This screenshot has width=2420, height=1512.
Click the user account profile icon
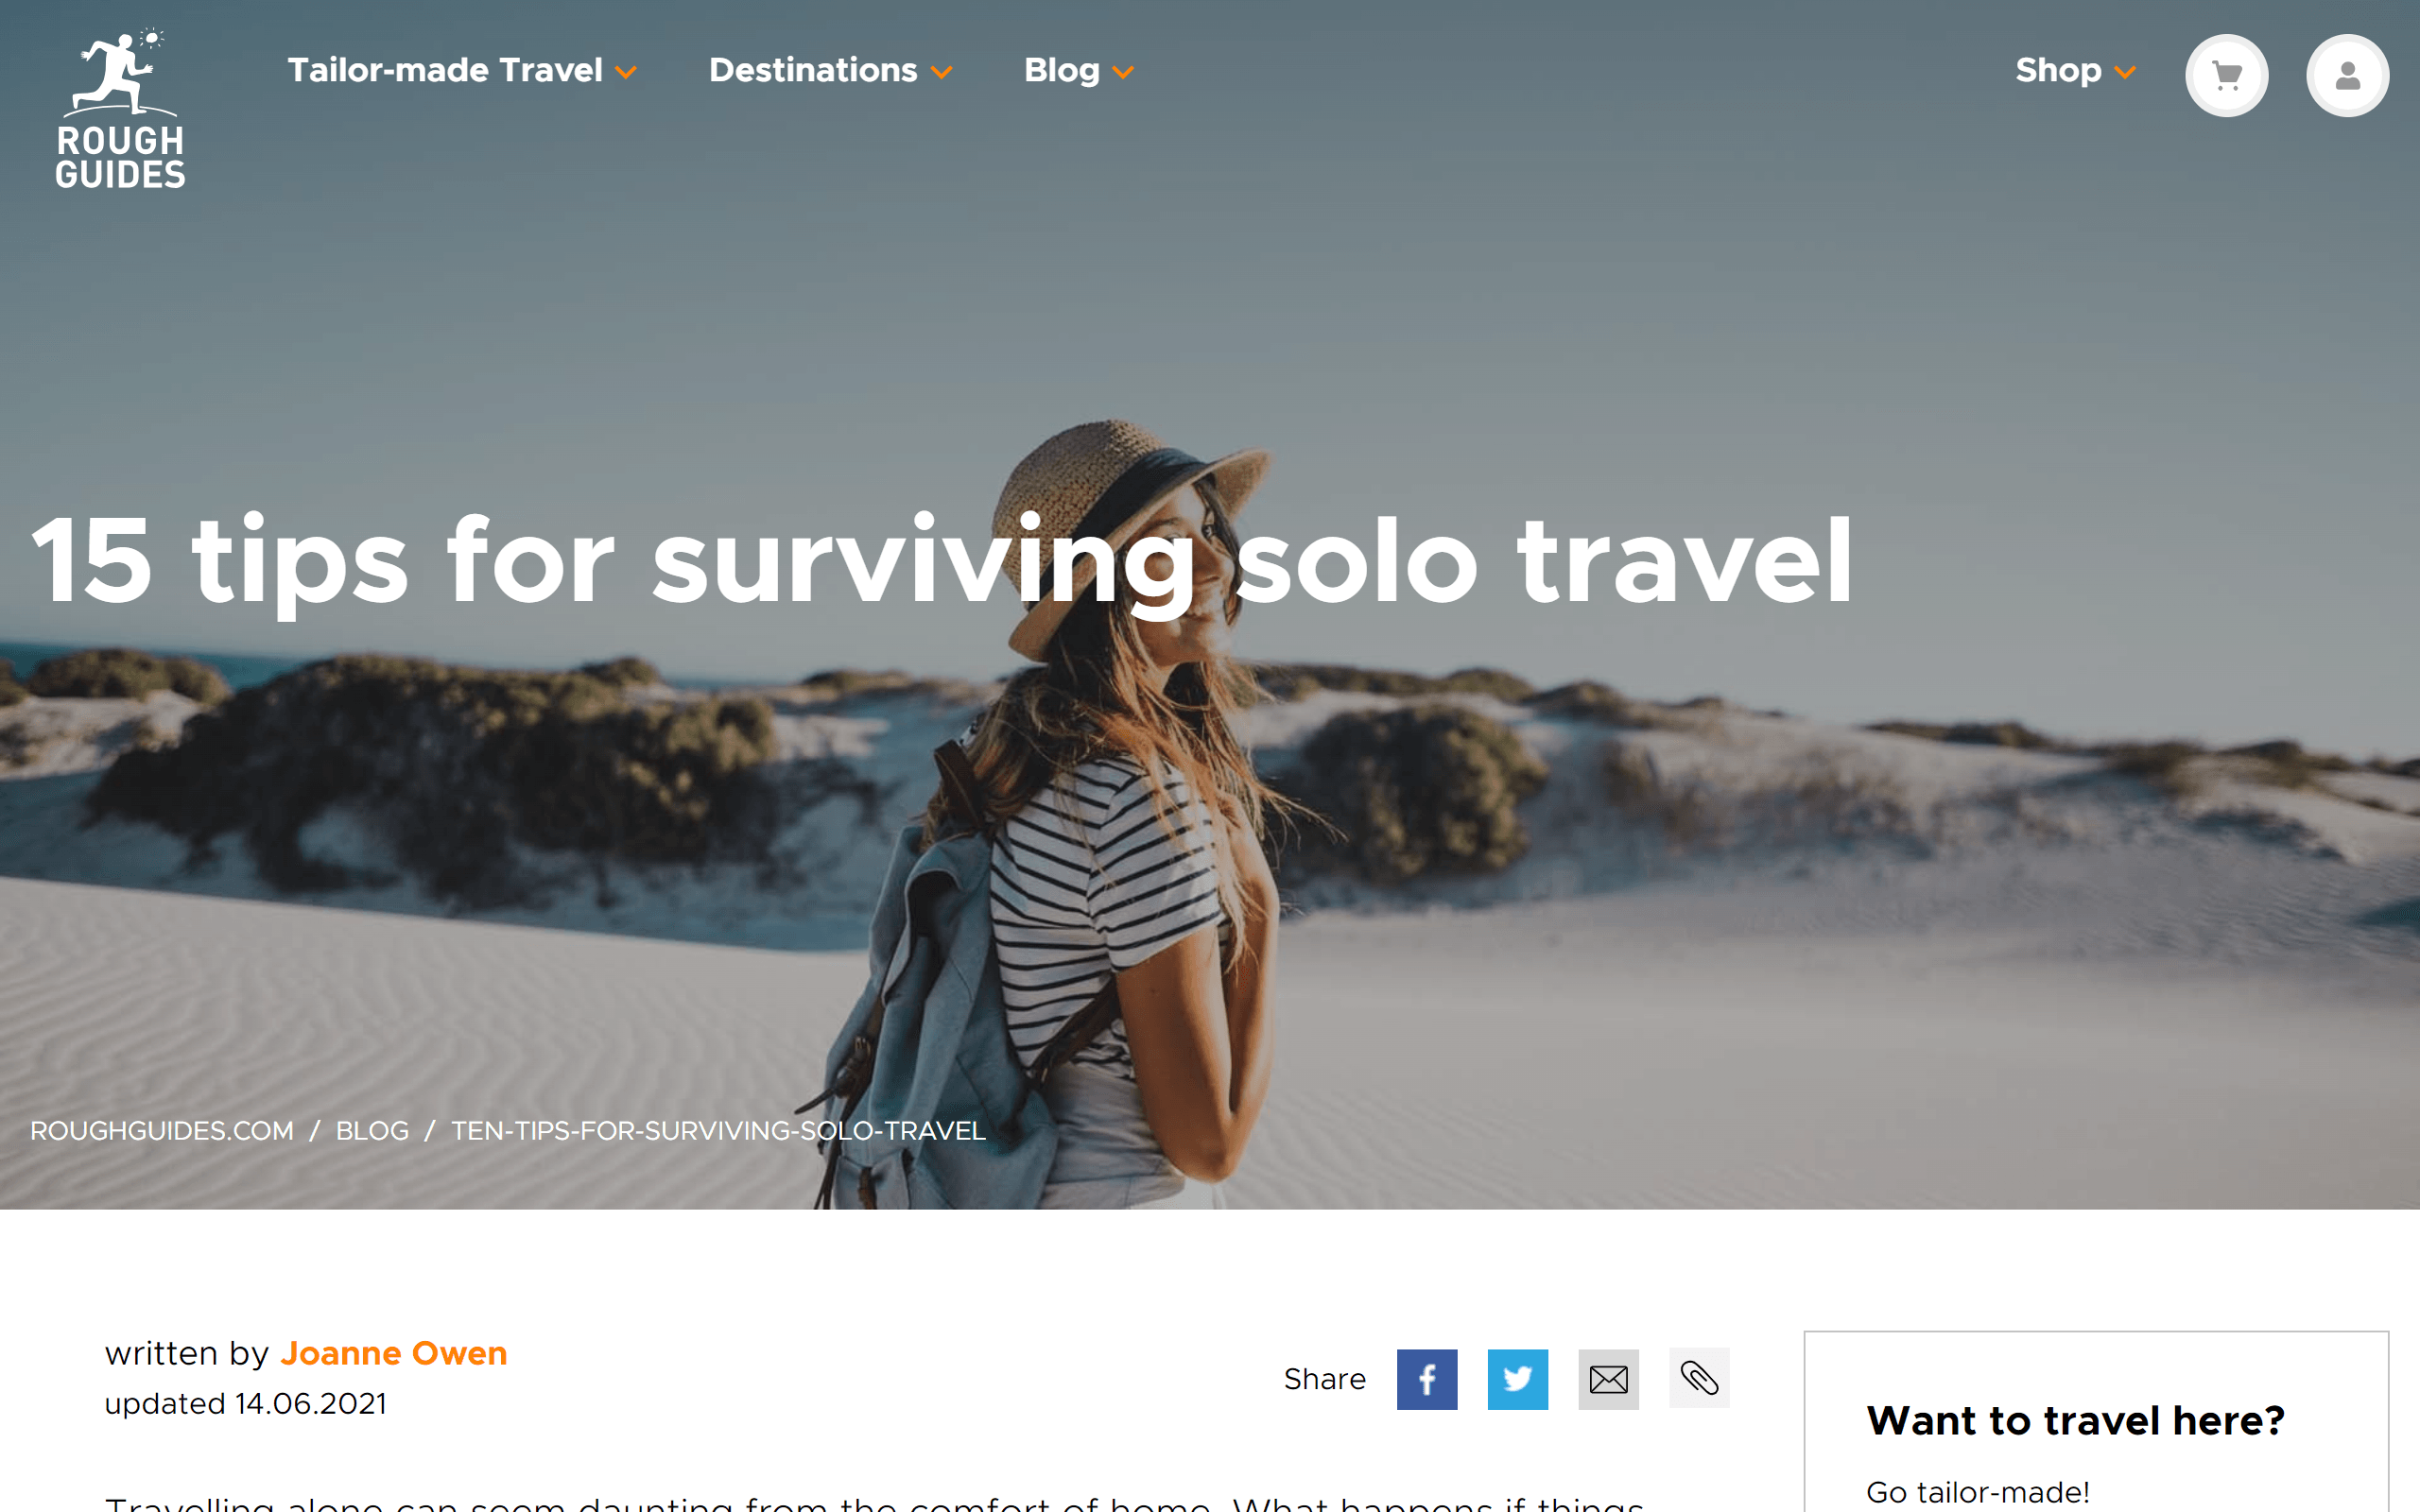(2347, 76)
